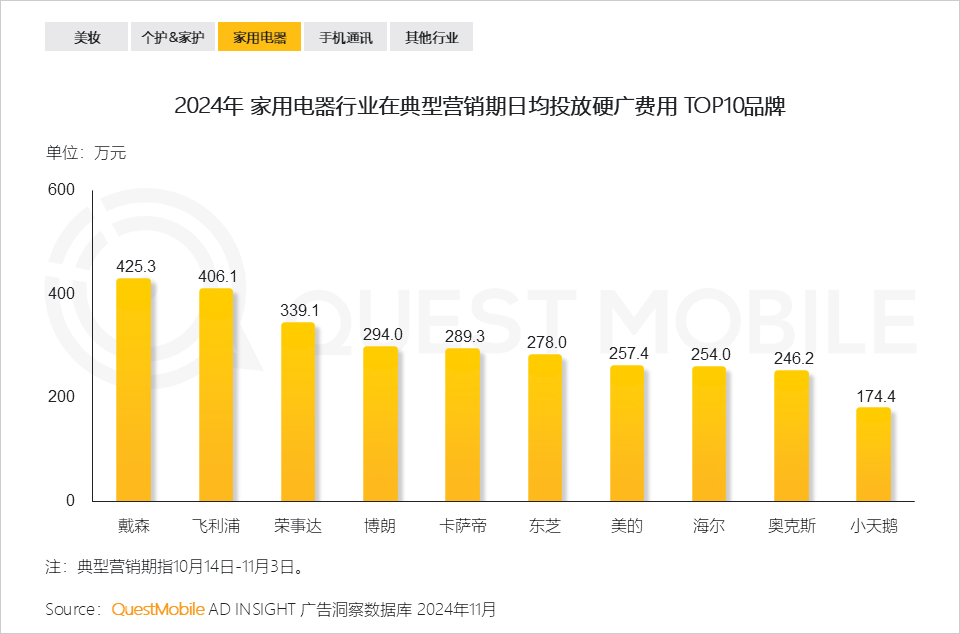Click the 海尔 axis label
The width and height of the screenshot is (960, 634).
click(709, 526)
